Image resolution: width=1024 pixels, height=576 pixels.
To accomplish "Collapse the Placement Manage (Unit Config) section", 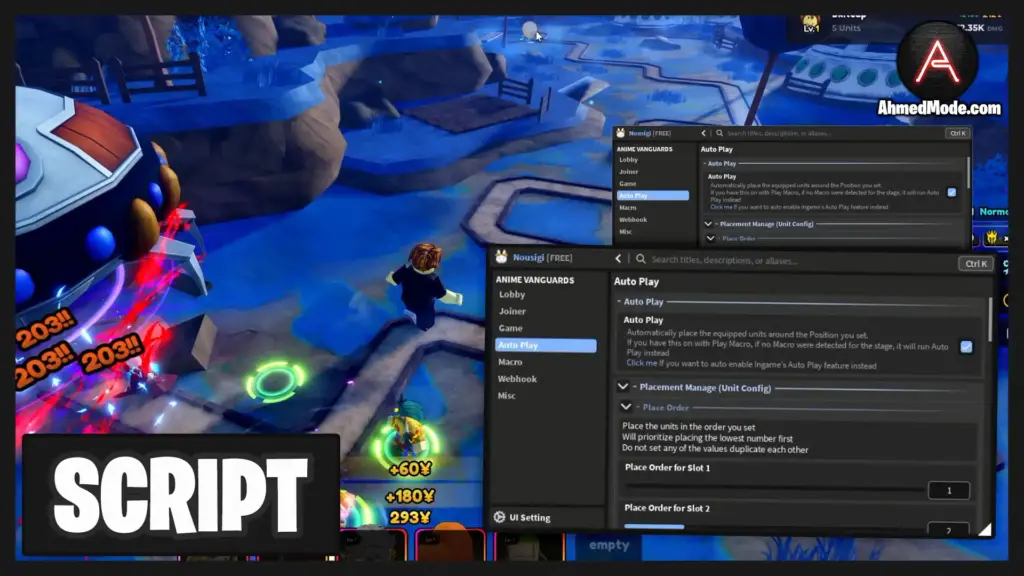I will pyautogui.click(x=623, y=387).
